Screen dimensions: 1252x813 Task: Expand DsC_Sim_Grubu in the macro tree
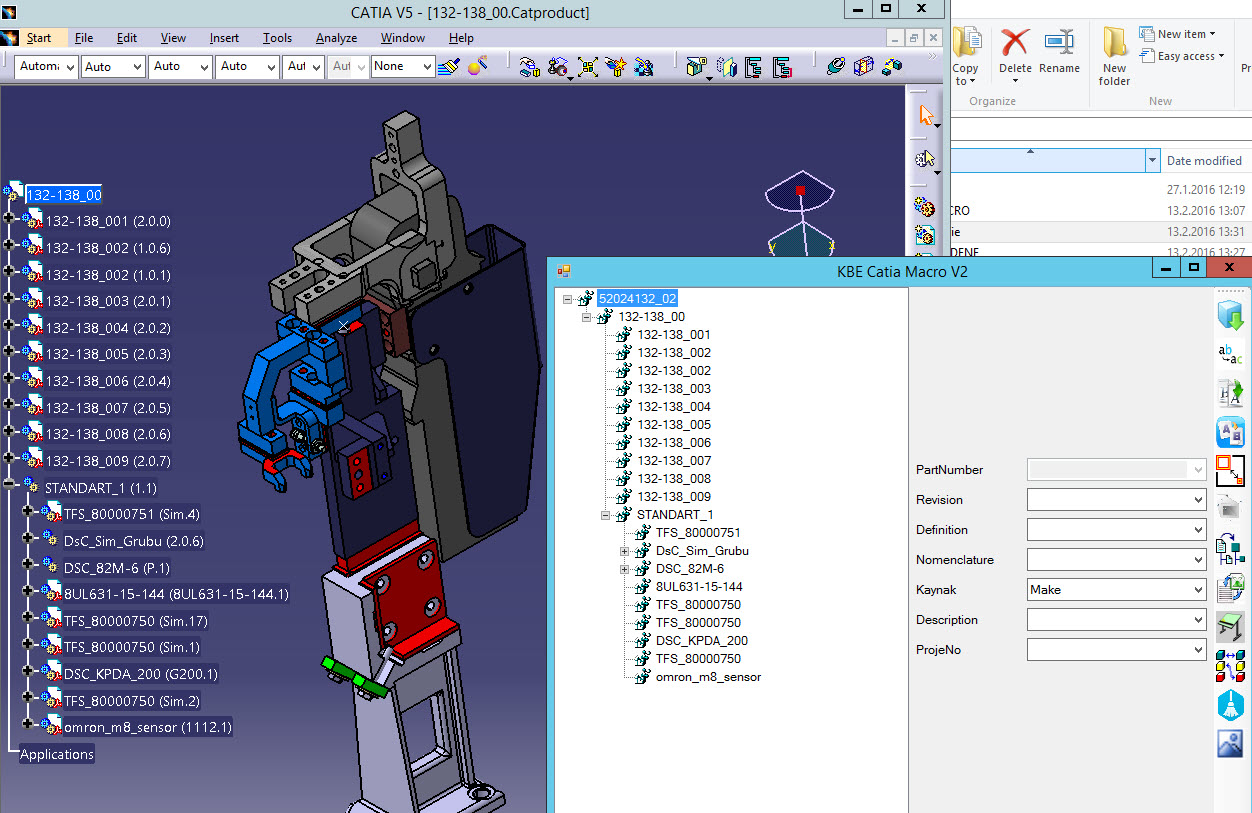pyautogui.click(x=625, y=551)
